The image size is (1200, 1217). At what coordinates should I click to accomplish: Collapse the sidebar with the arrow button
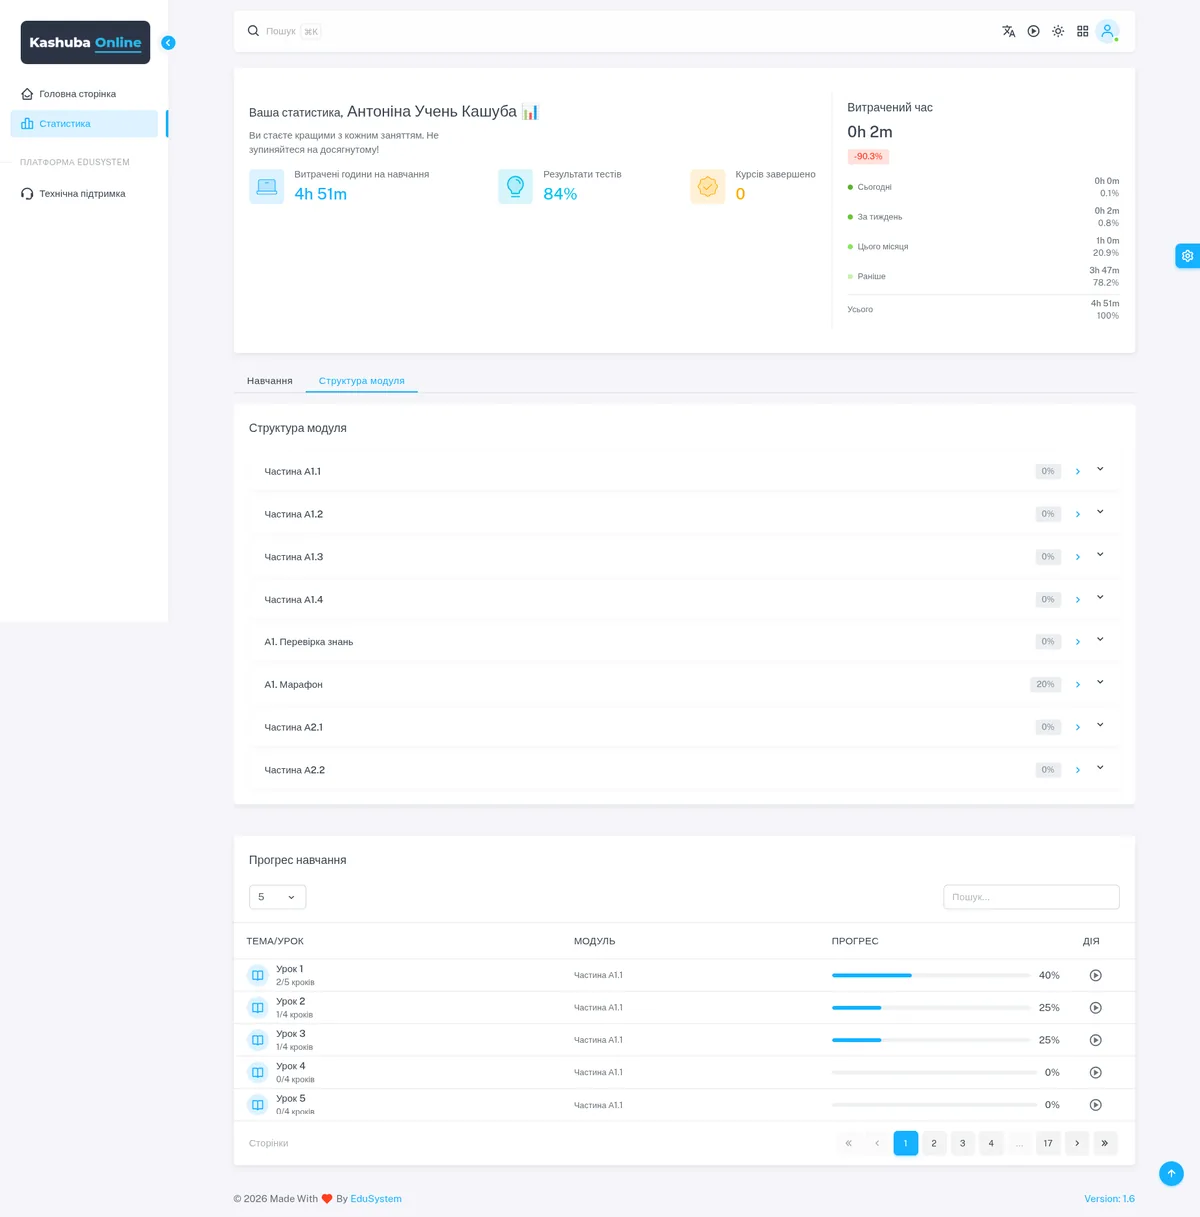tap(168, 43)
